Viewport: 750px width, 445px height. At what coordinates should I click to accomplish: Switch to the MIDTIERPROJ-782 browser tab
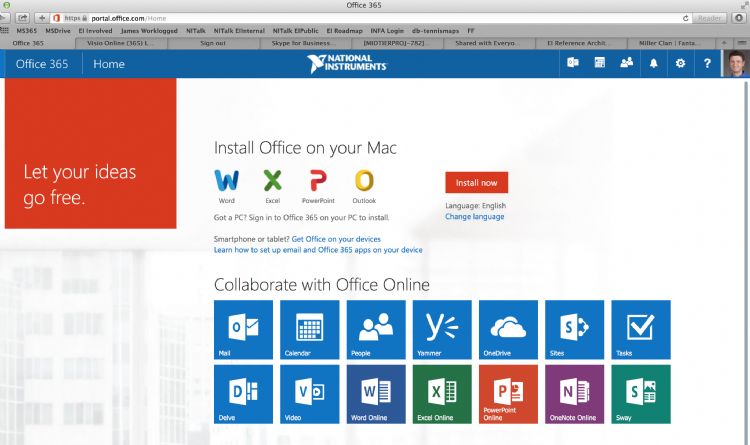tap(397, 43)
